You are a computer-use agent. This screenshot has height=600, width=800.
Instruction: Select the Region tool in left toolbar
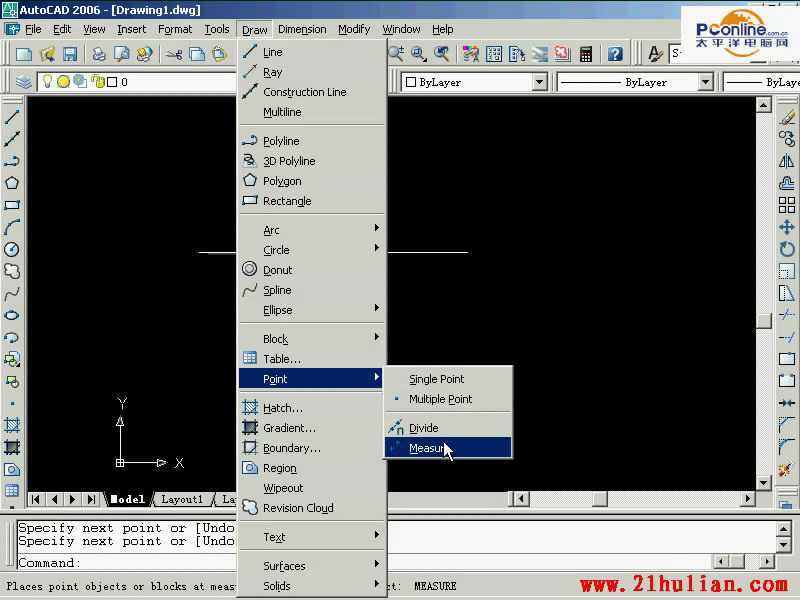[x=12, y=469]
